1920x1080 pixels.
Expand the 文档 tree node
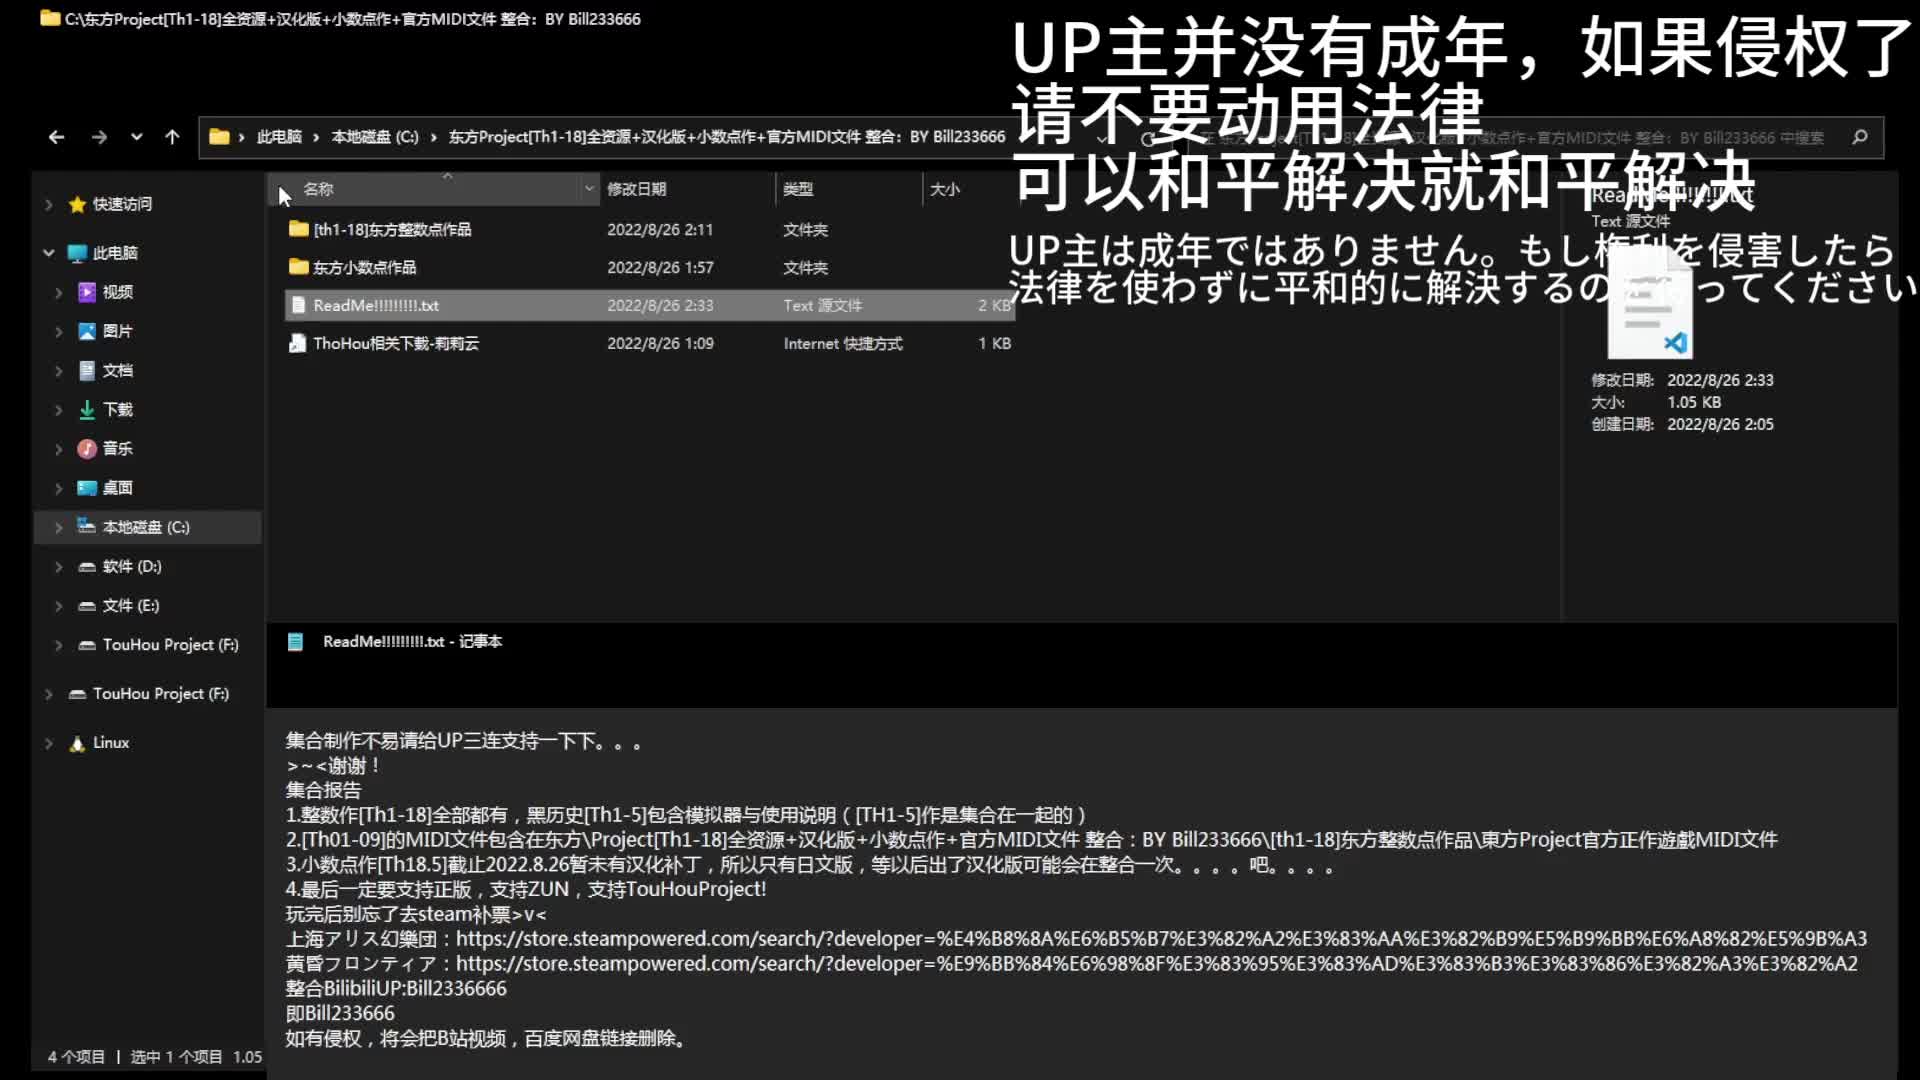click(x=58, y=370)
